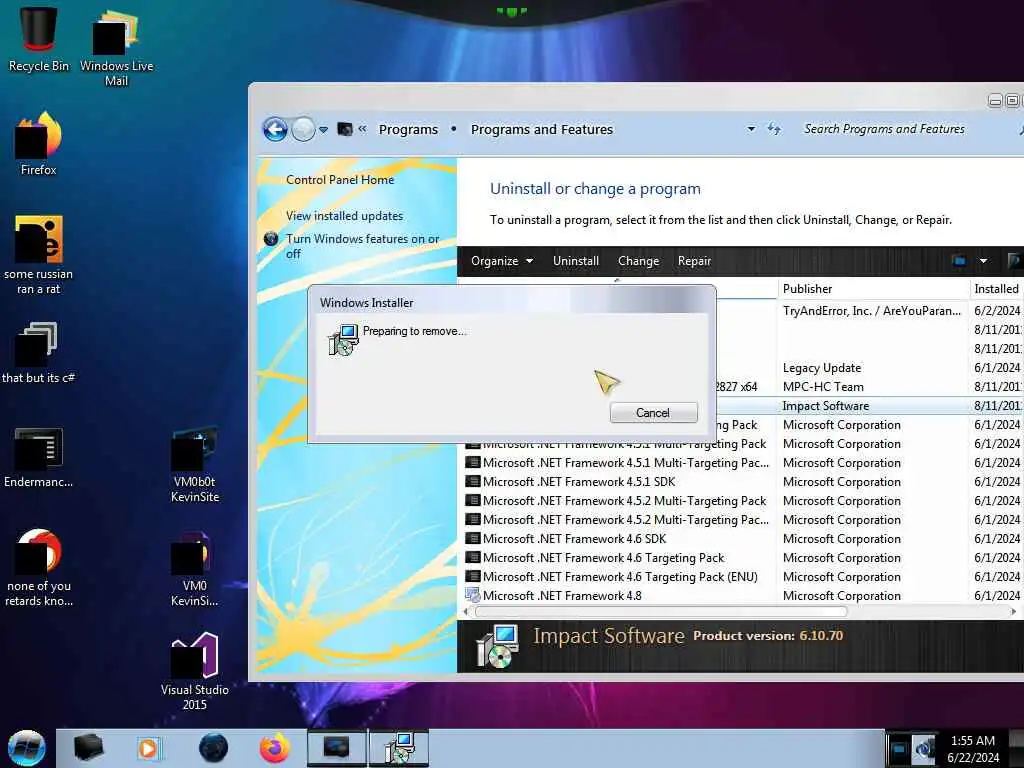Open the view options dropdown arrow
1024x768 pixels.
click(x=983, y=261)
